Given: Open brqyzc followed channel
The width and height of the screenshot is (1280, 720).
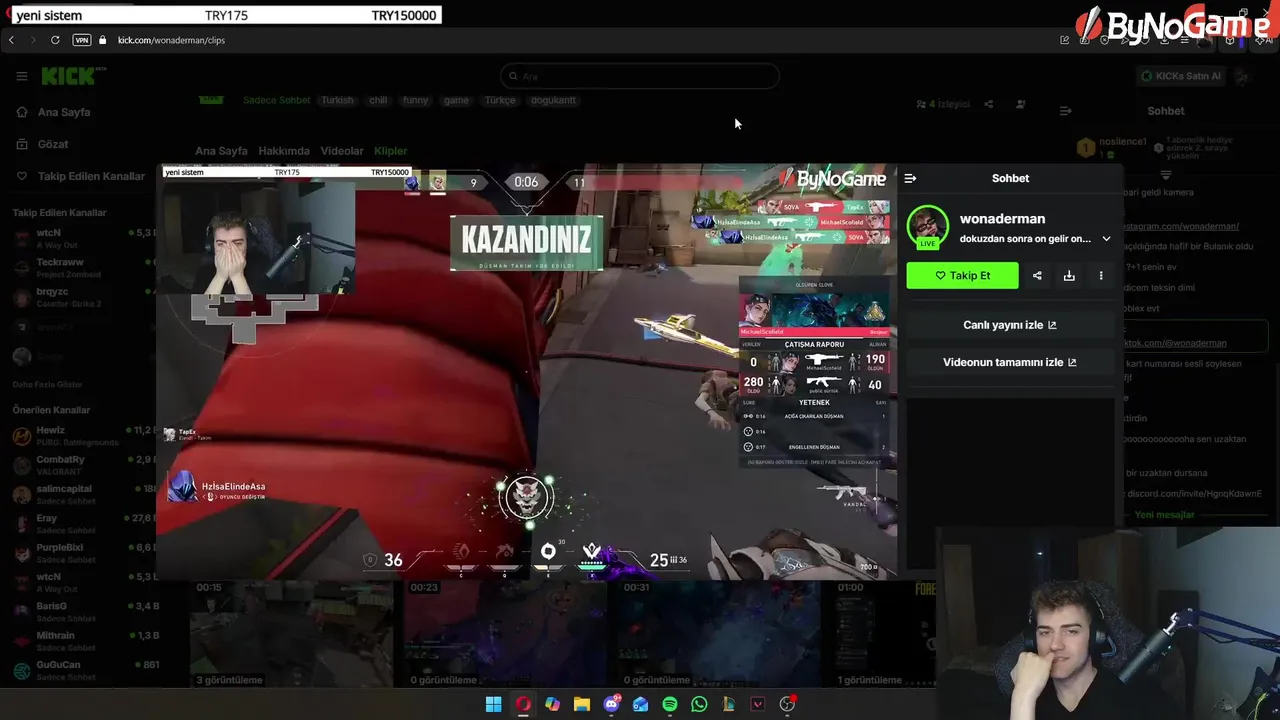Looking at the screenshot, I should (85, 297).
